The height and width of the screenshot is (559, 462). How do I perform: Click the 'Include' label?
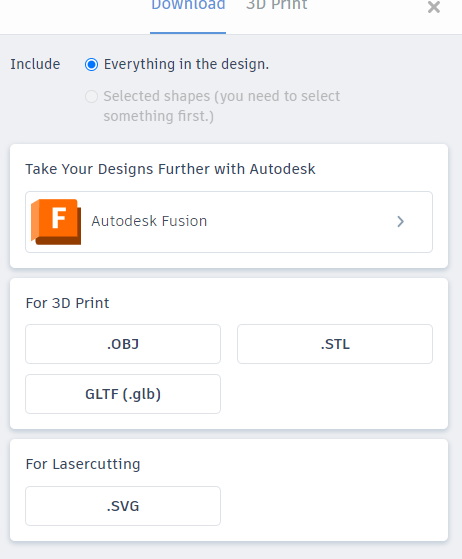click(35, 64)
